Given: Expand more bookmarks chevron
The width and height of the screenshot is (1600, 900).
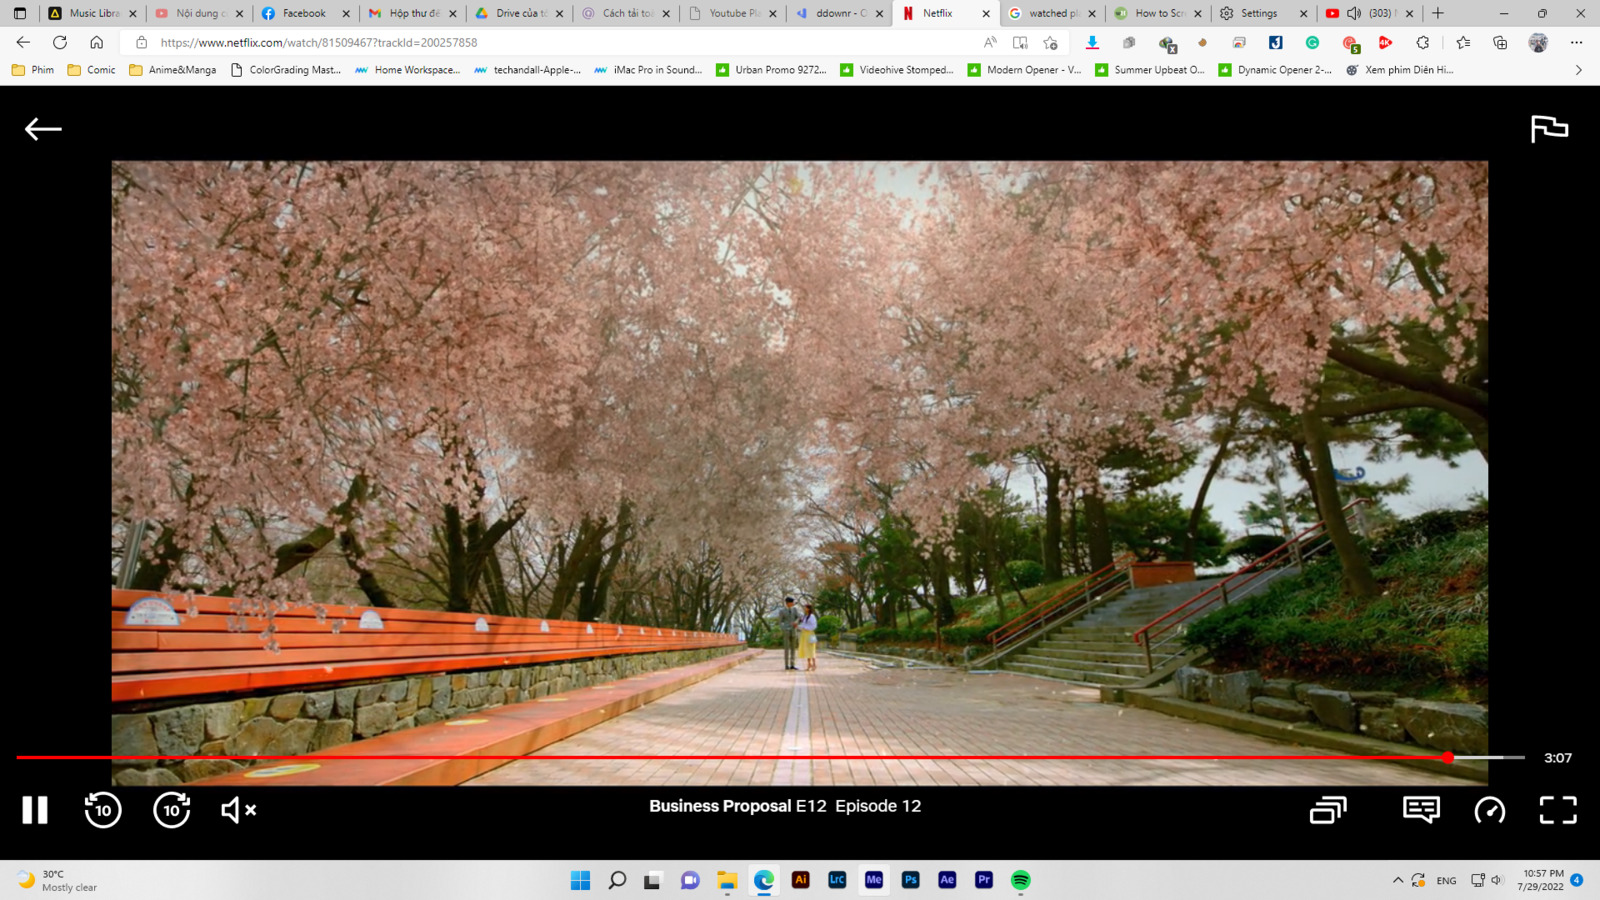Looking at the screenshot, I should coord(1579,70).
